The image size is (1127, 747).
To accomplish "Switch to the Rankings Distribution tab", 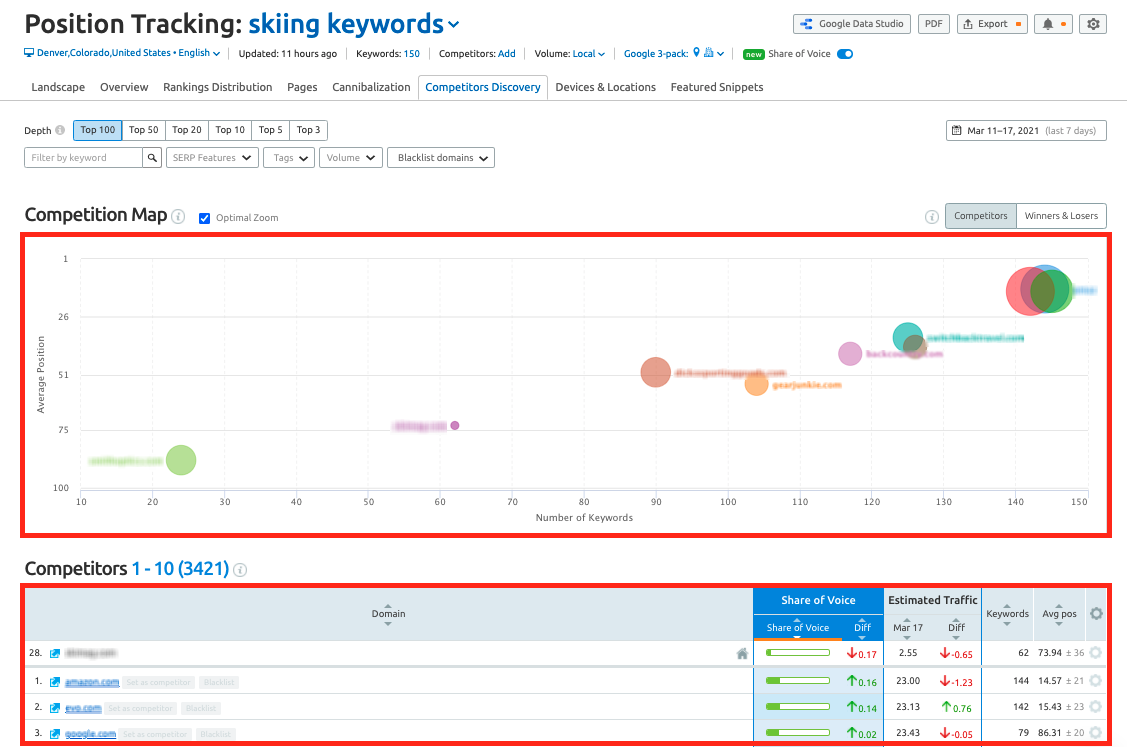I will [218, 87].
